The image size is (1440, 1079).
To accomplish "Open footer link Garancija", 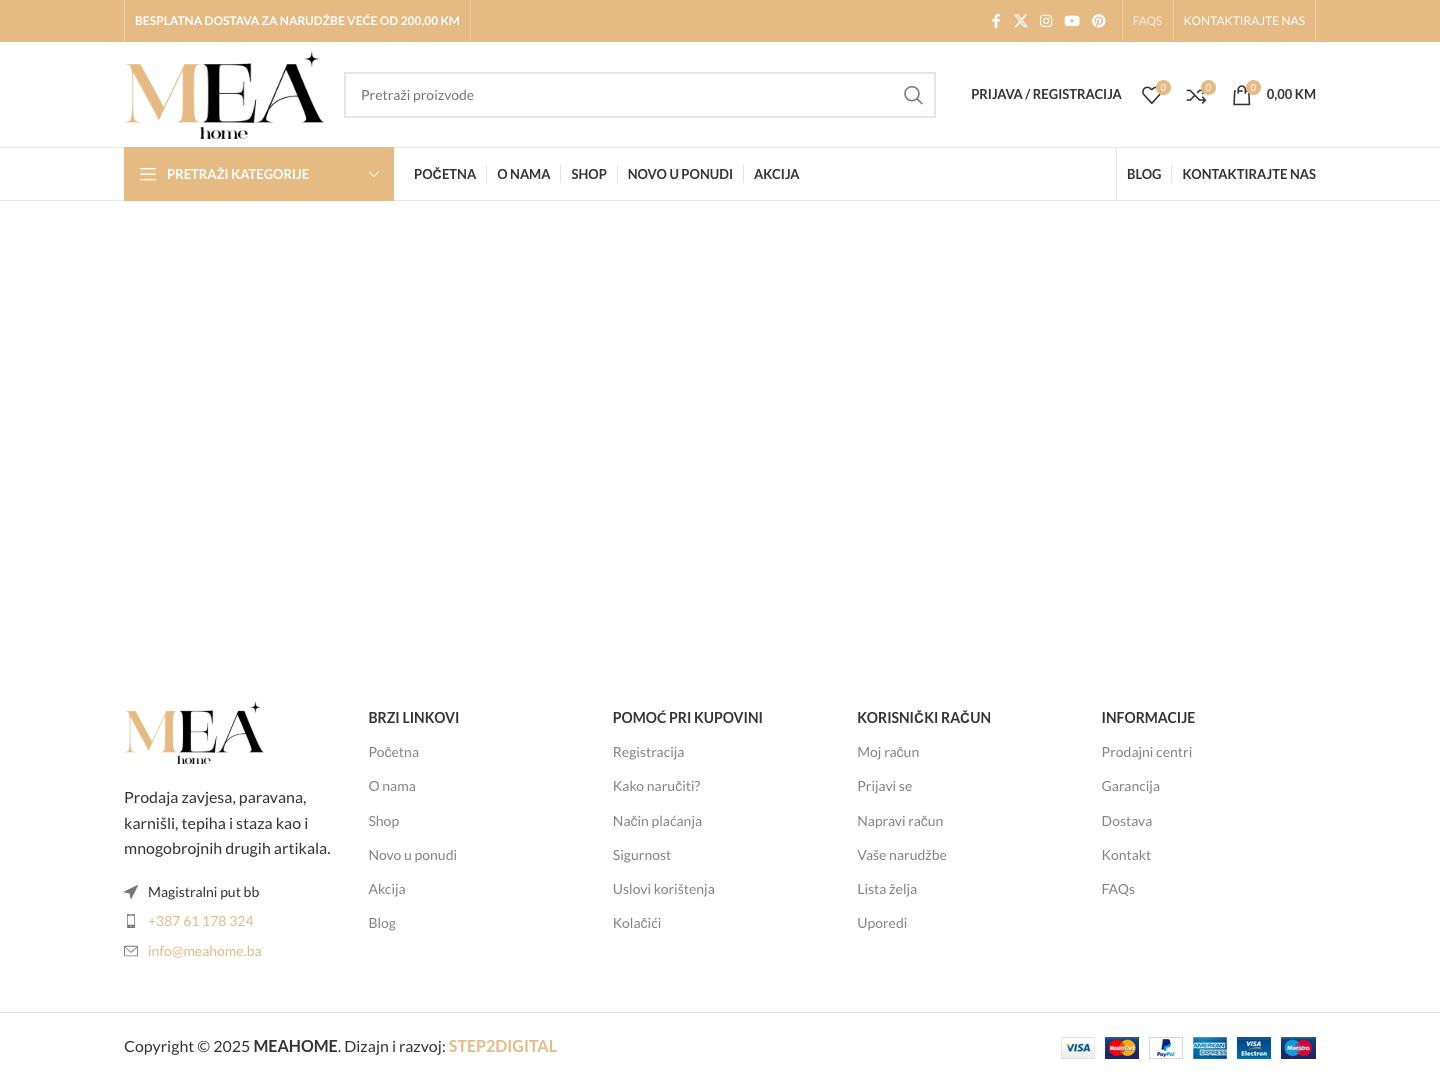I will click(1131, 786).
